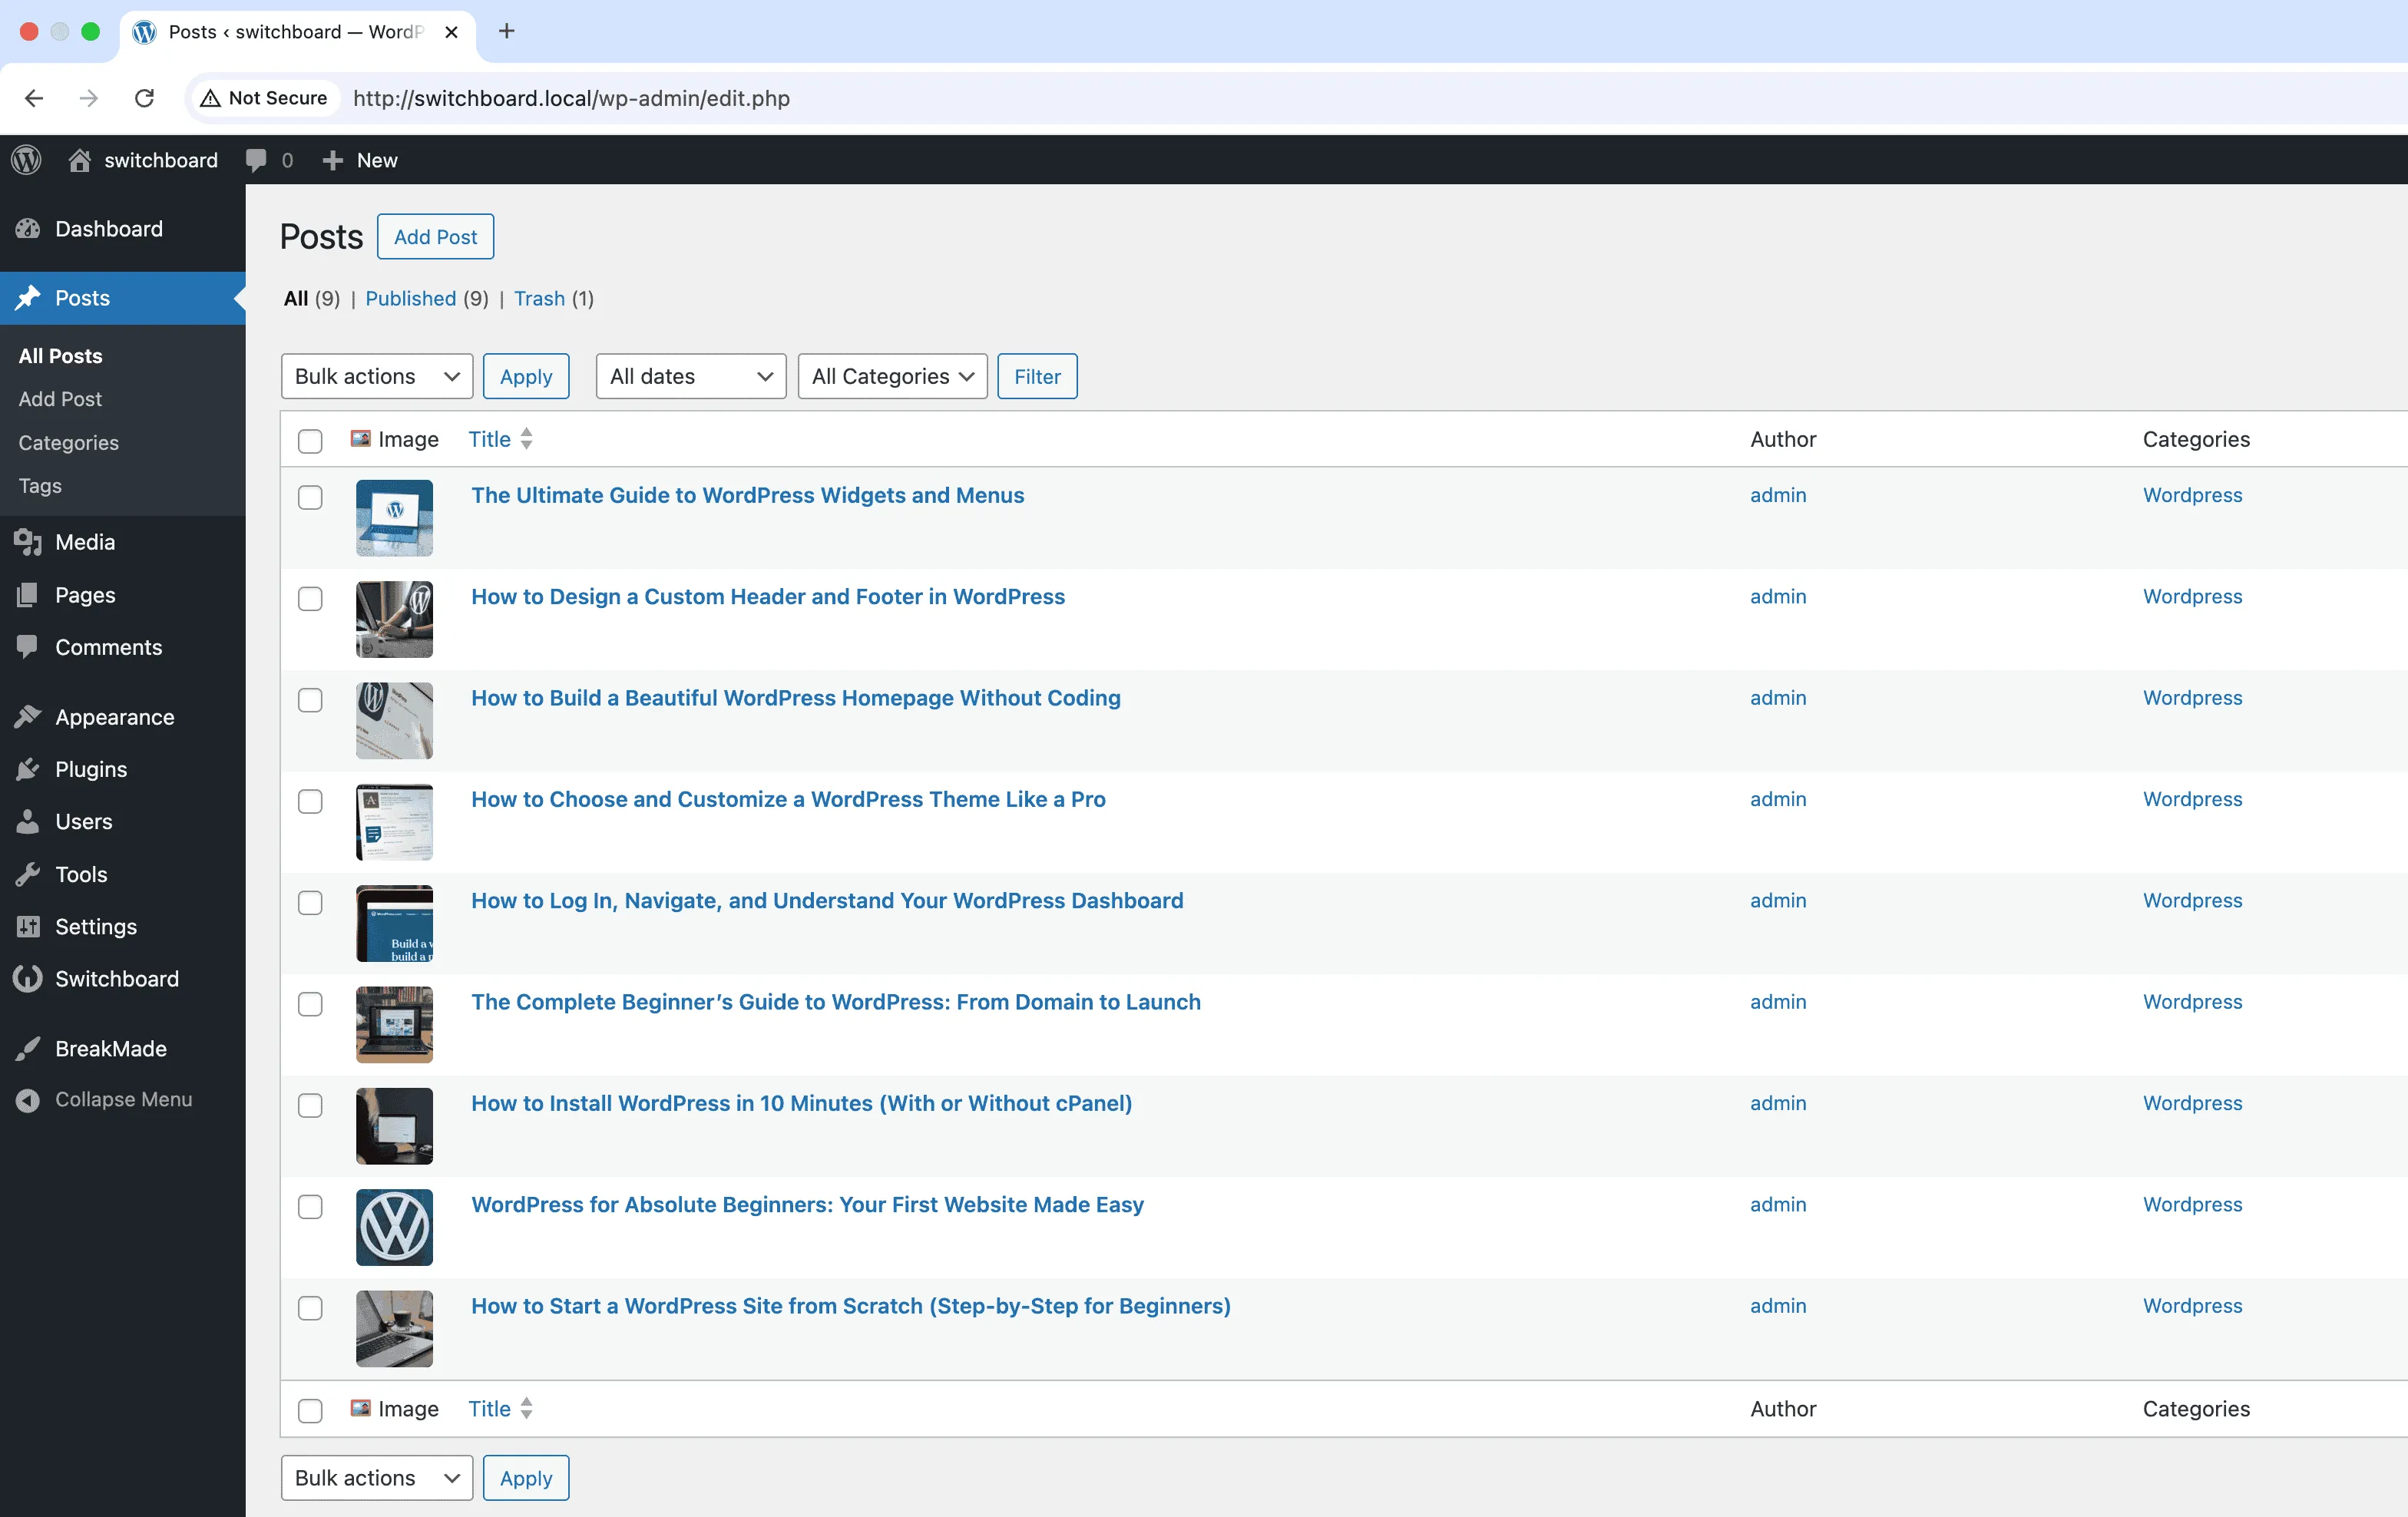Click the thumbnail of the Volkswagen logo post

click(394, 1227)
